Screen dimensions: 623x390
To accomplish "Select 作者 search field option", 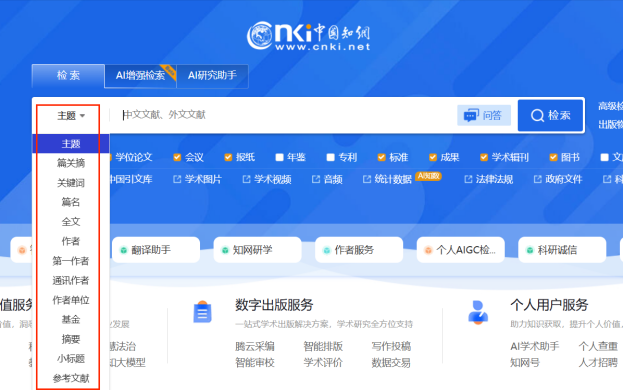I will [71, 241].
